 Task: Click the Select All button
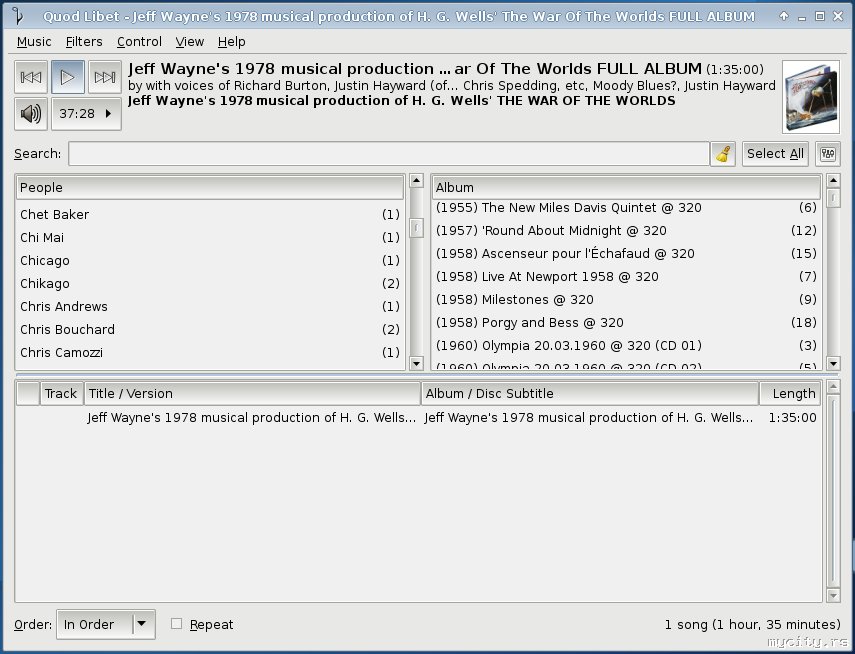(x=775, y=154)
